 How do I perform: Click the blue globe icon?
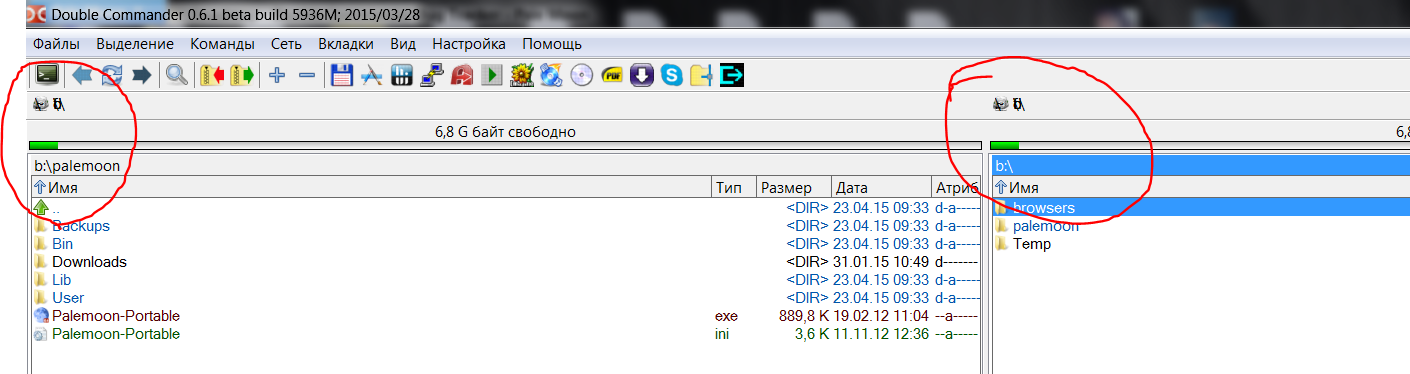[x=551, y=75]
